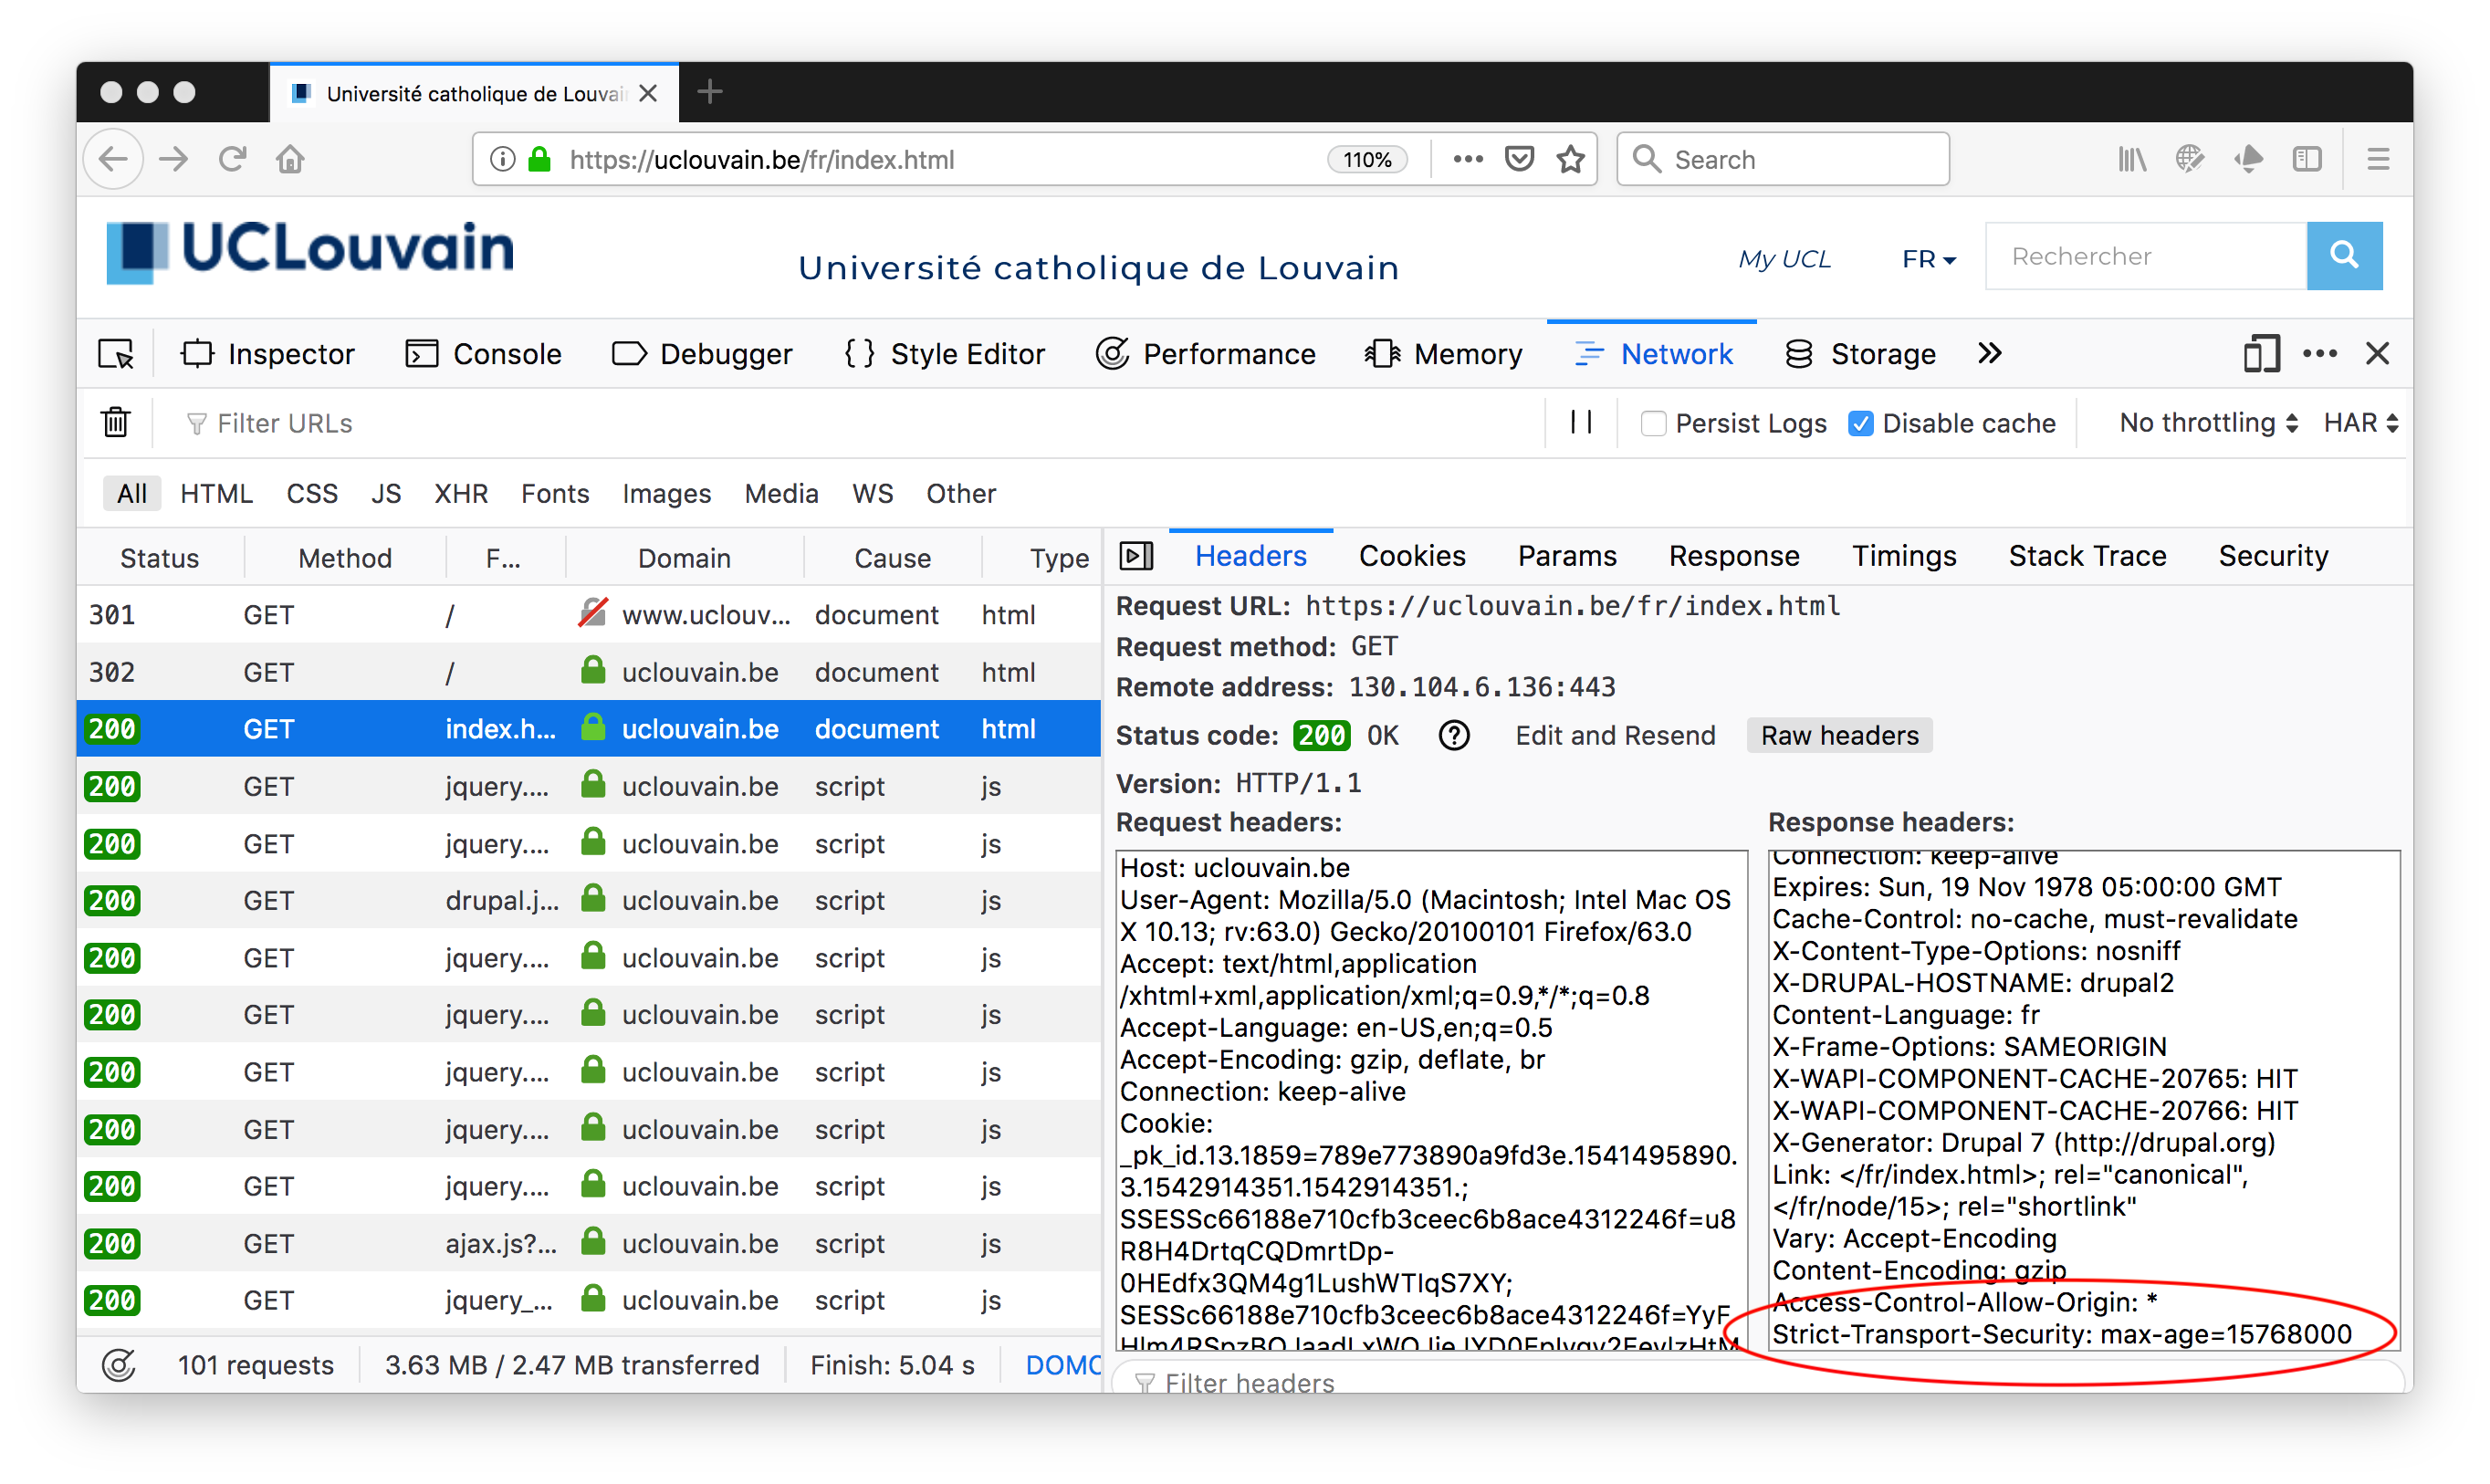
Task: Enable Persist Logs checkbox
Action: (x=1653, y=423)
